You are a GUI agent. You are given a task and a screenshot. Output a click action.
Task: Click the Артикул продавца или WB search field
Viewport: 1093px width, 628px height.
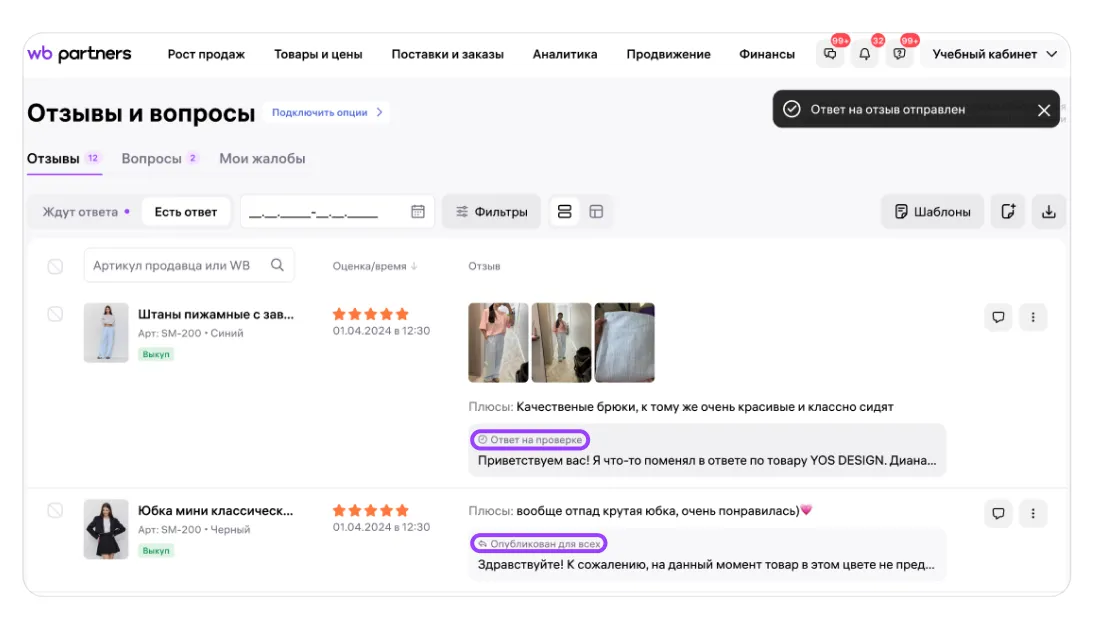coord(177,265)
